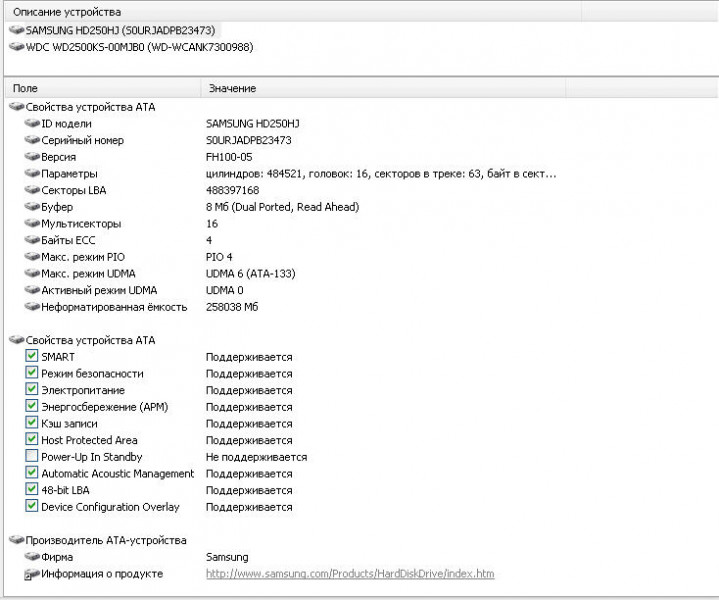
Task: Click the Не поддерживается value
Action: [x=256, y=457]
